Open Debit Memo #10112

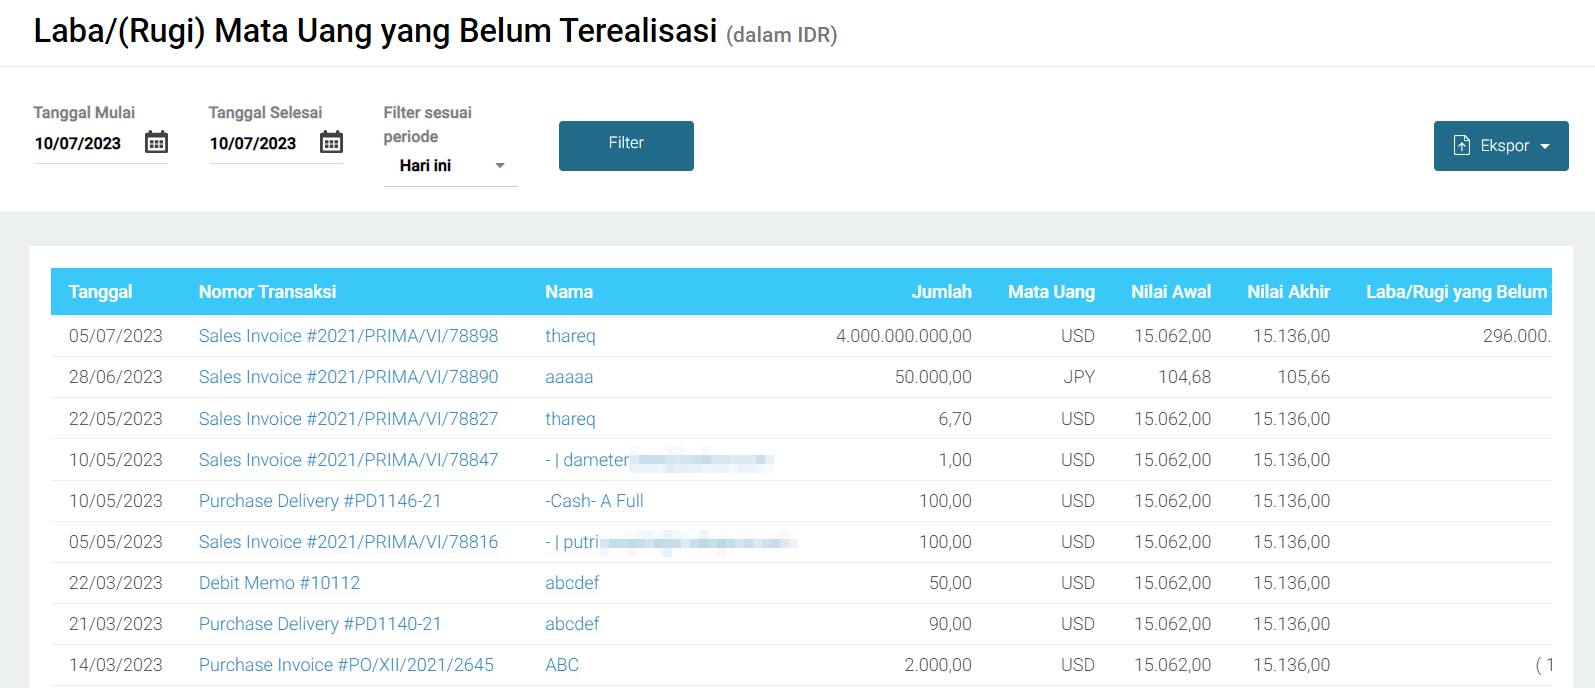point(279,583)
